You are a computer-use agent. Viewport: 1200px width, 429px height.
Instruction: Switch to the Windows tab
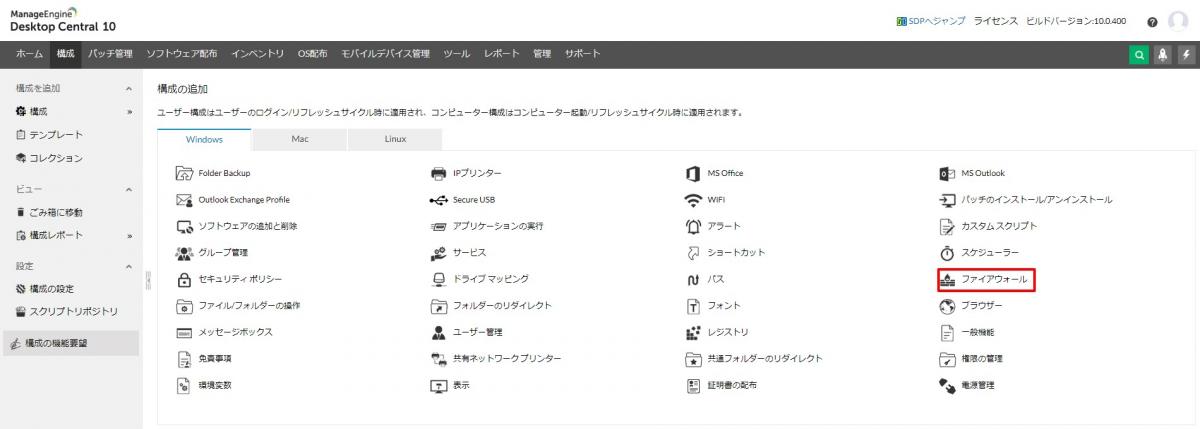pos(204,139)
